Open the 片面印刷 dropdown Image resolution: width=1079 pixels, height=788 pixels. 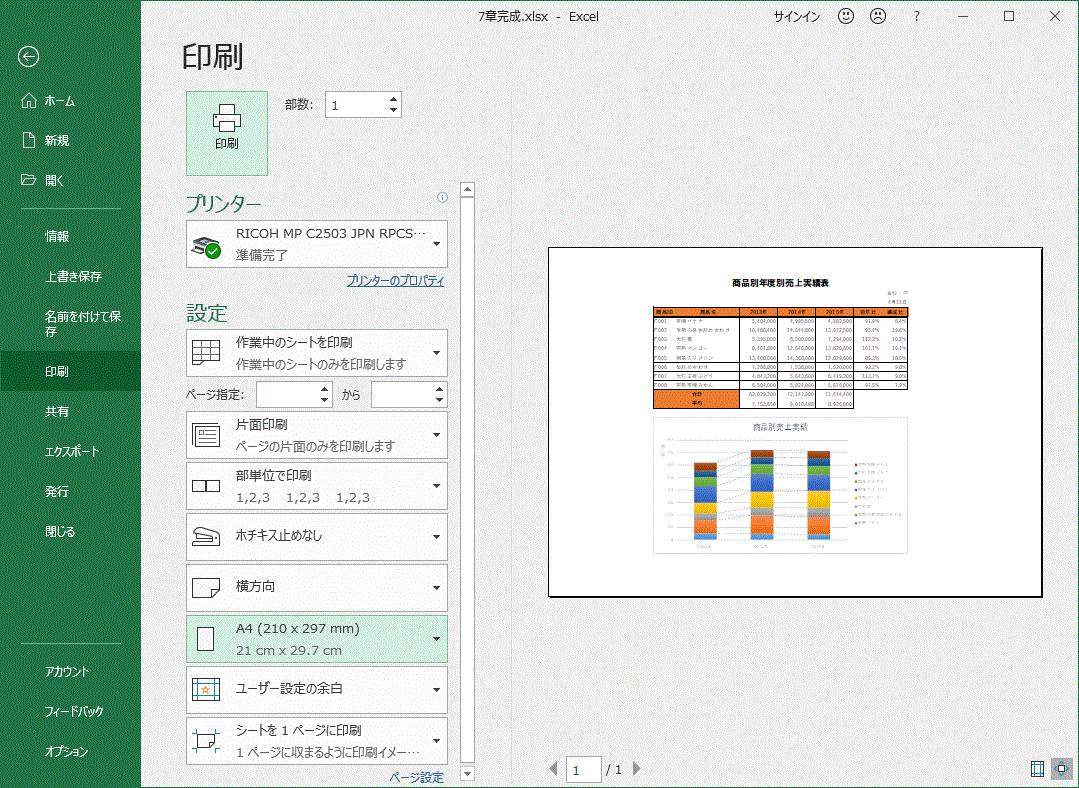click(x=317, y=435)
